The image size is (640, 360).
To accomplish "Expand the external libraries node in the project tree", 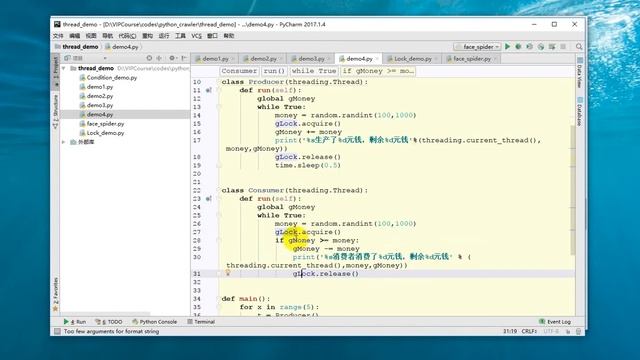I will 64,142.
